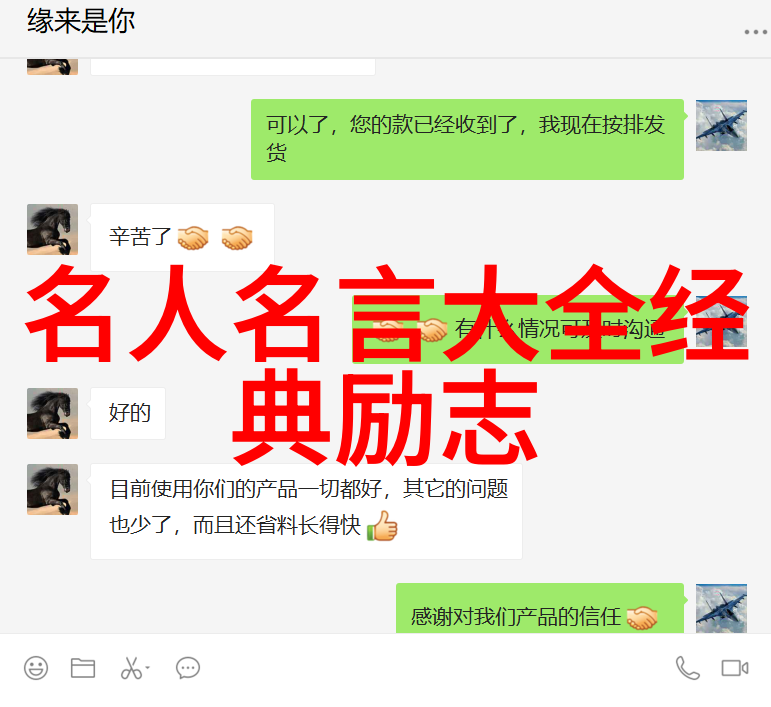Click horse avatar beside 辛苦了 message

(52, 230)
